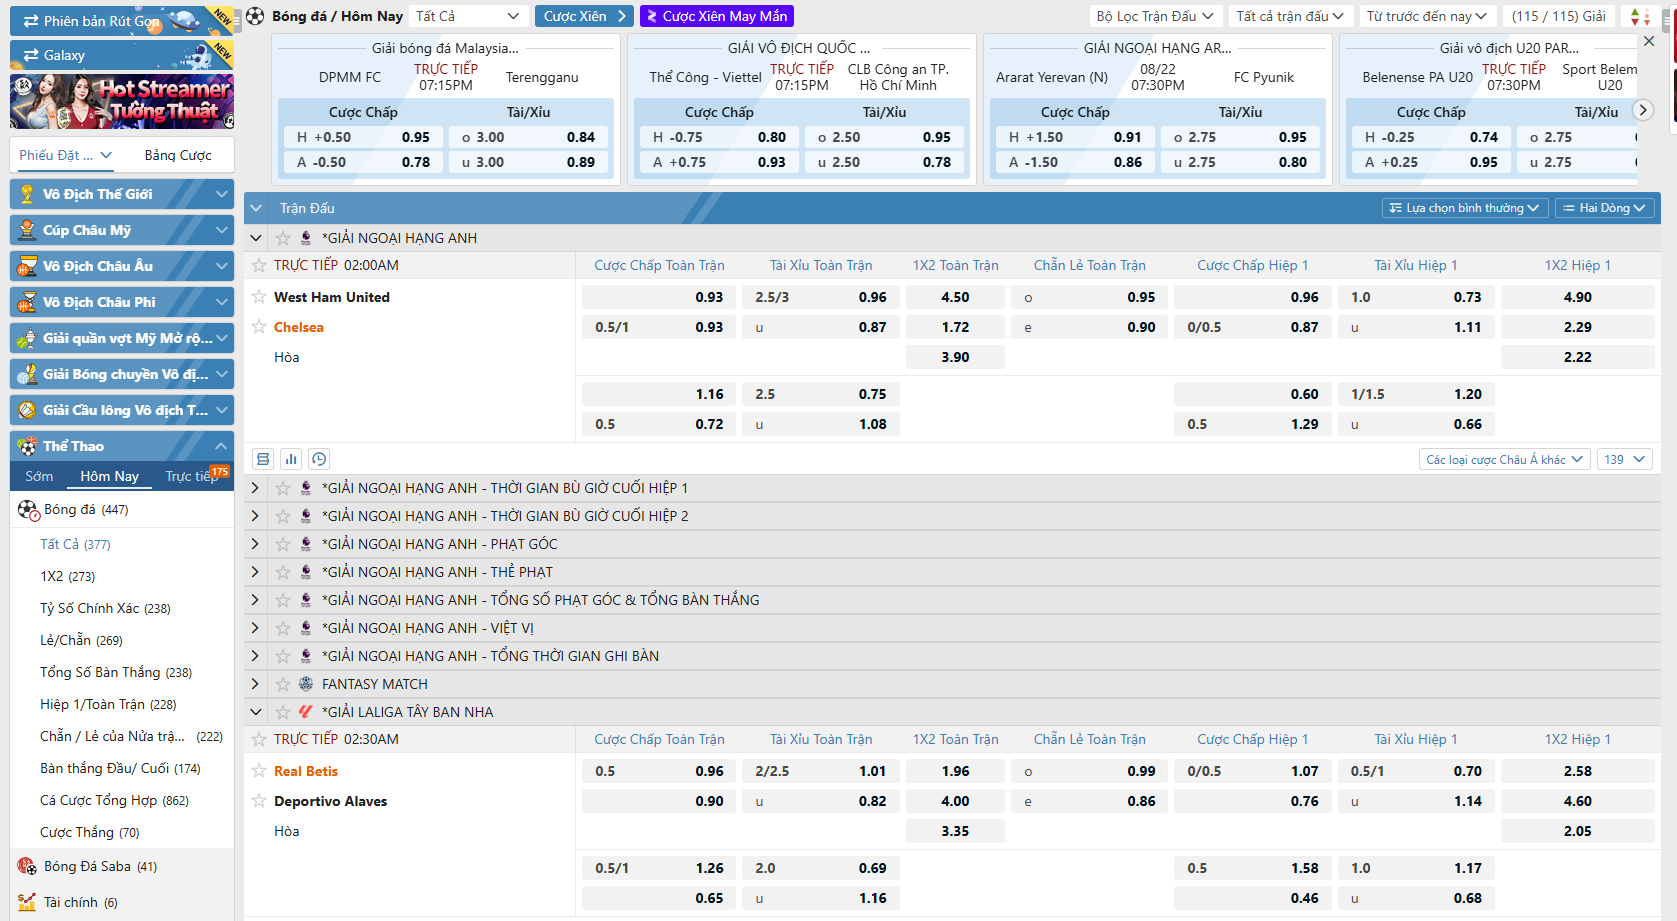The height and width of the screenshot is (921, 1677).
Task: Click the scoreboard list icon under West Ham match
Action: pos(263,459)
